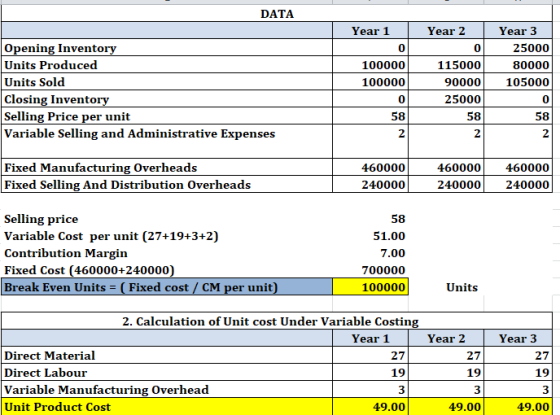The height and width of the screenshot is (415, 560).
Task: Select Opening Inventory Year 3 value 25000
Action: point(518,48)
